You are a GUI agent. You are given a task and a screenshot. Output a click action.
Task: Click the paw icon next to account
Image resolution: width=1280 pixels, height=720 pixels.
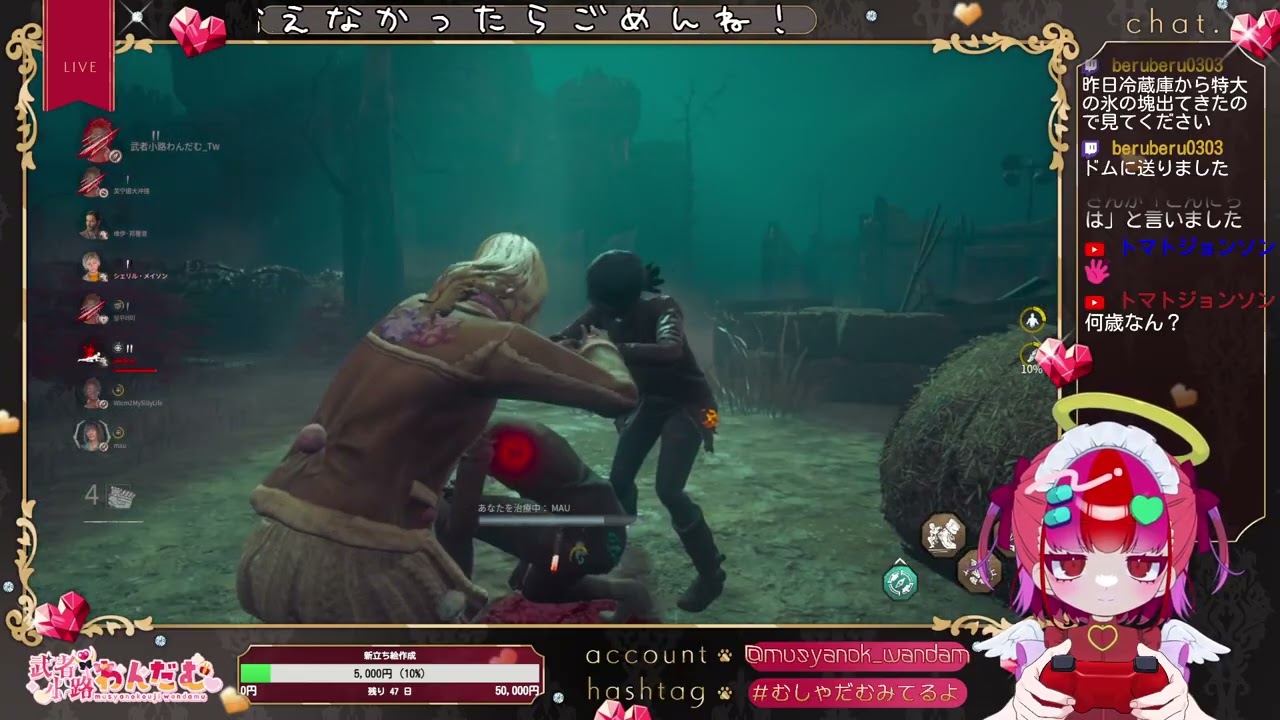click(x=724, y=656)
